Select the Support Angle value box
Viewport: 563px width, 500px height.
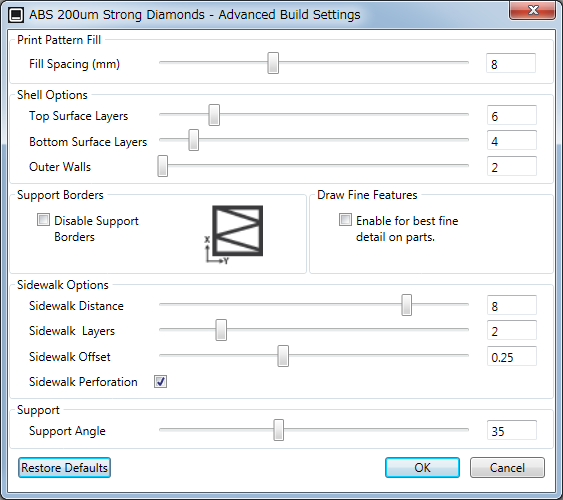(x=512, y=430)
